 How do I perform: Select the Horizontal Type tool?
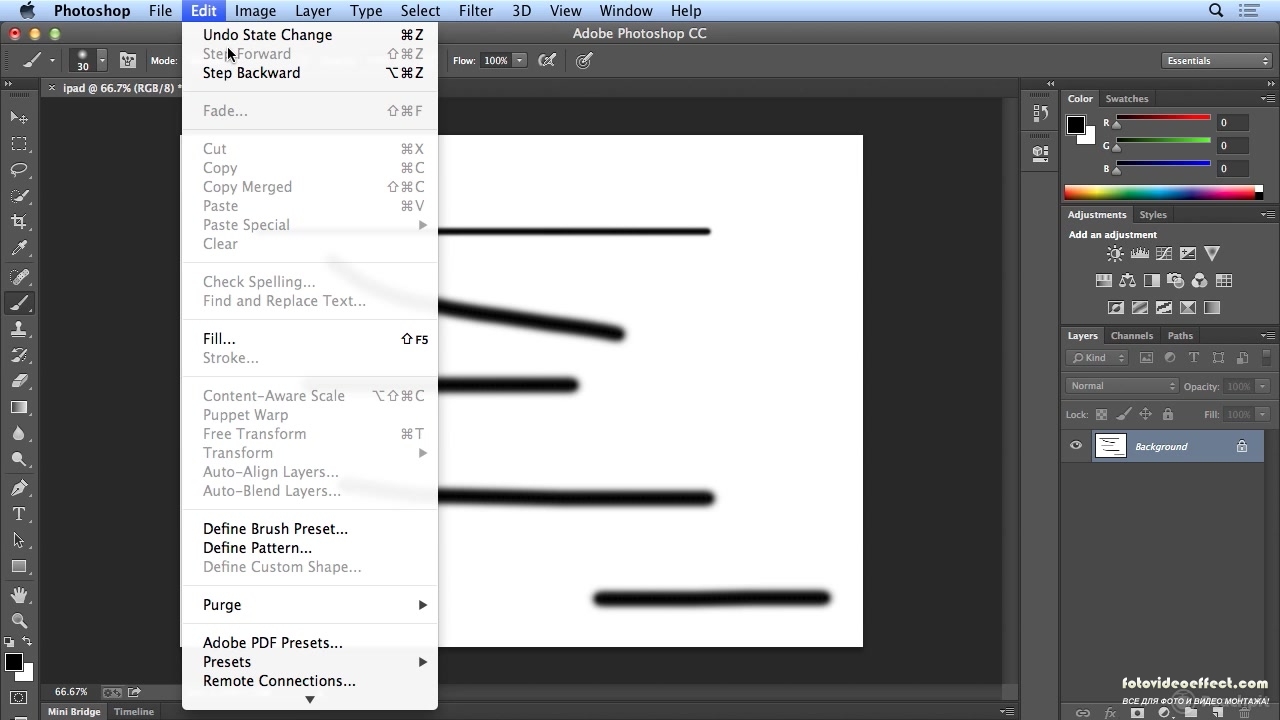pyautogui.click(x=19, y=514)
